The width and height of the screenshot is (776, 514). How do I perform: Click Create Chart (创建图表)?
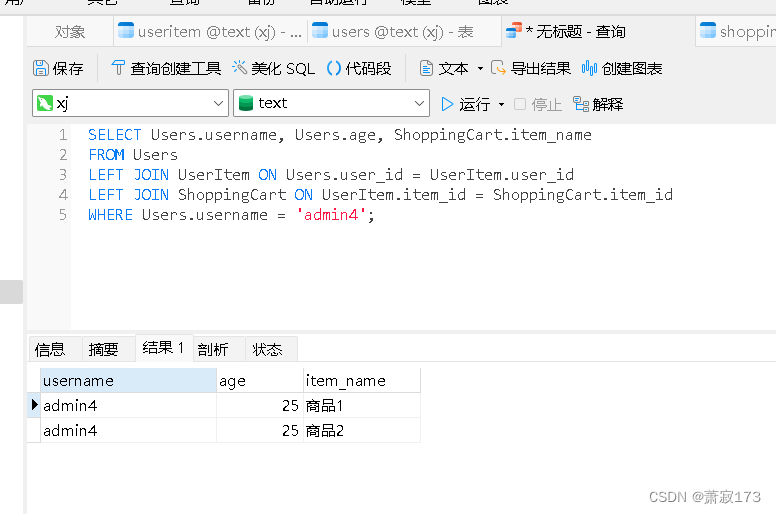622,68
